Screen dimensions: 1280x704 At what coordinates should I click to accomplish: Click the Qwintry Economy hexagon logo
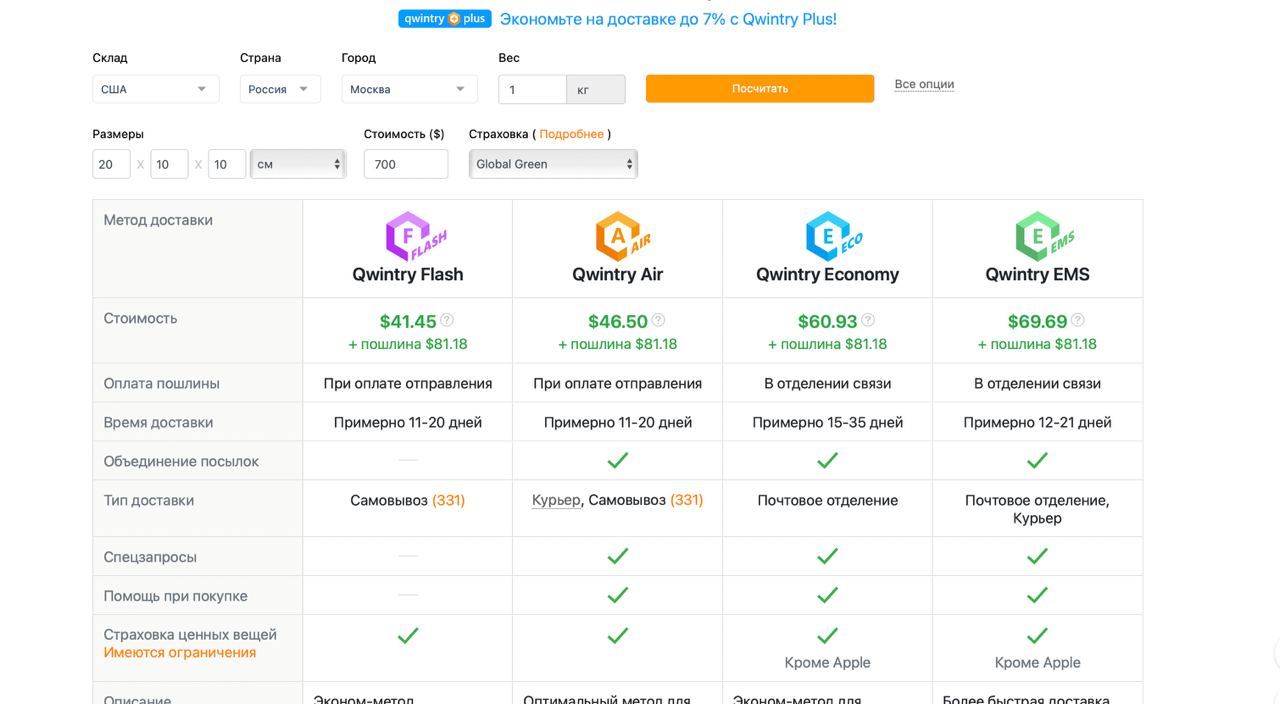click(x=833, y=236)
